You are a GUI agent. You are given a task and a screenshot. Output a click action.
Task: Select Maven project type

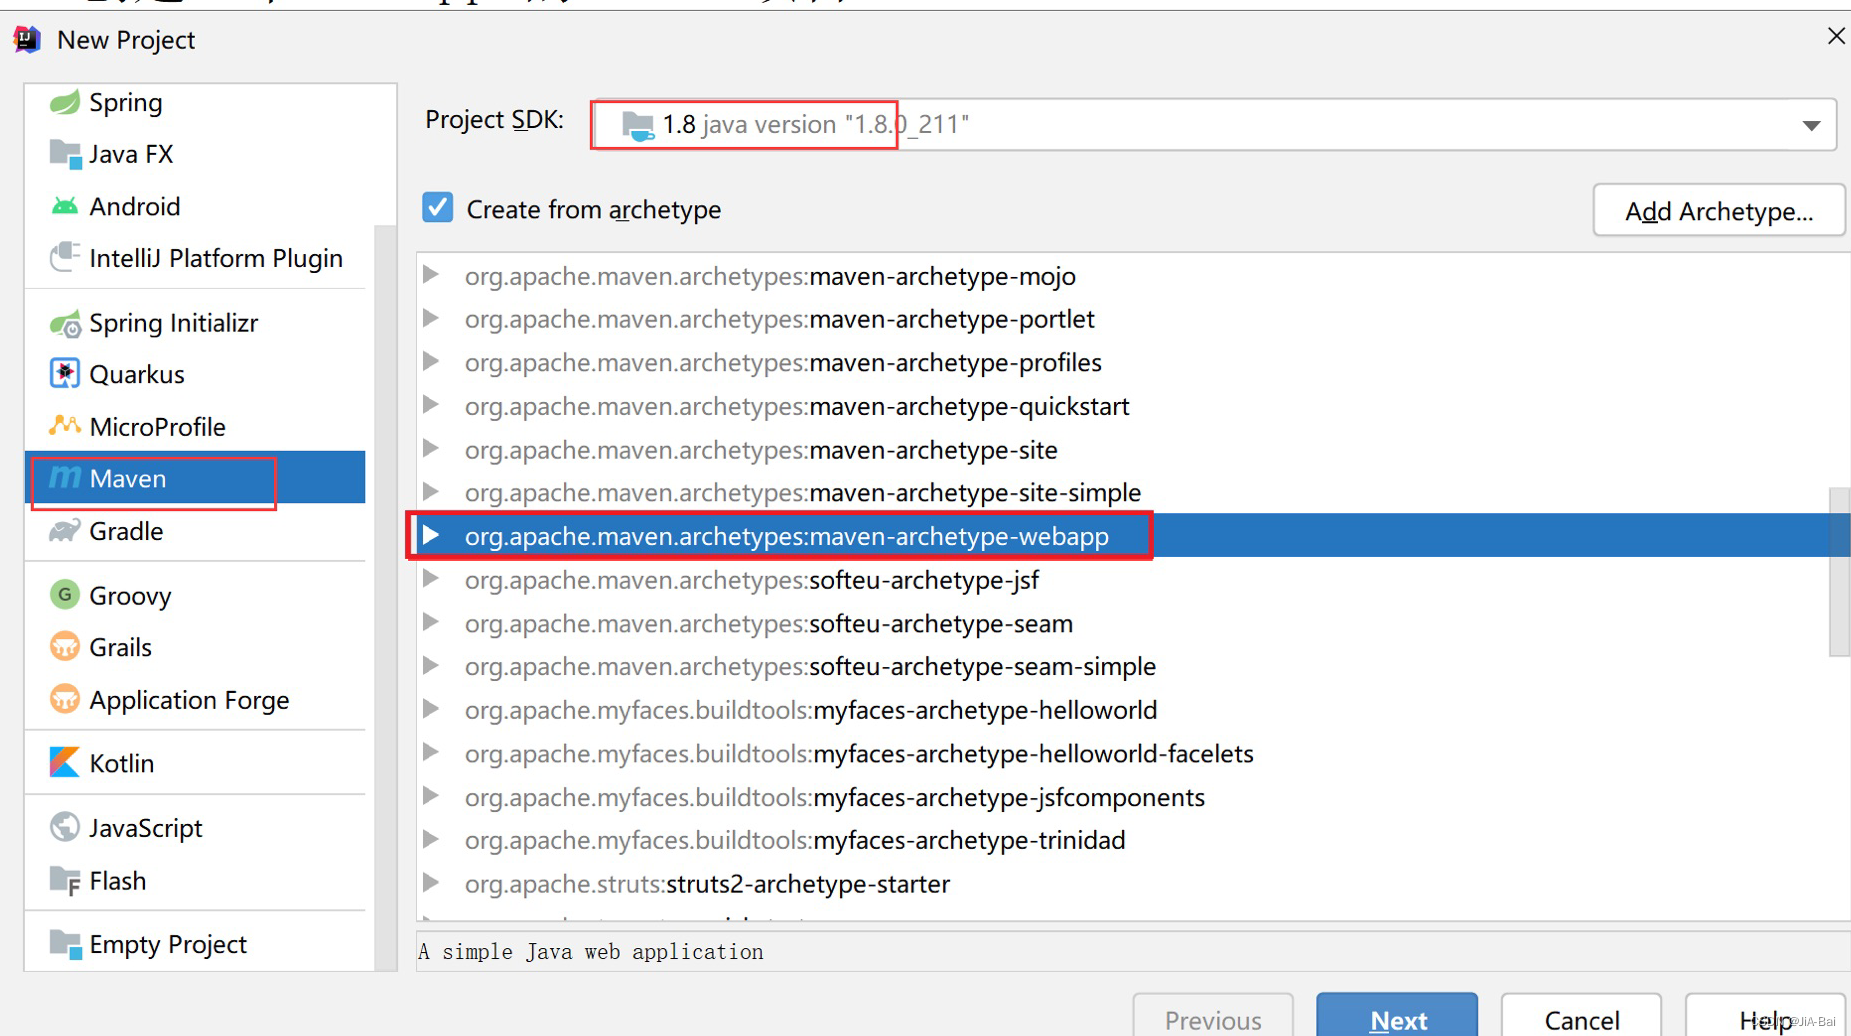[195, 478]
